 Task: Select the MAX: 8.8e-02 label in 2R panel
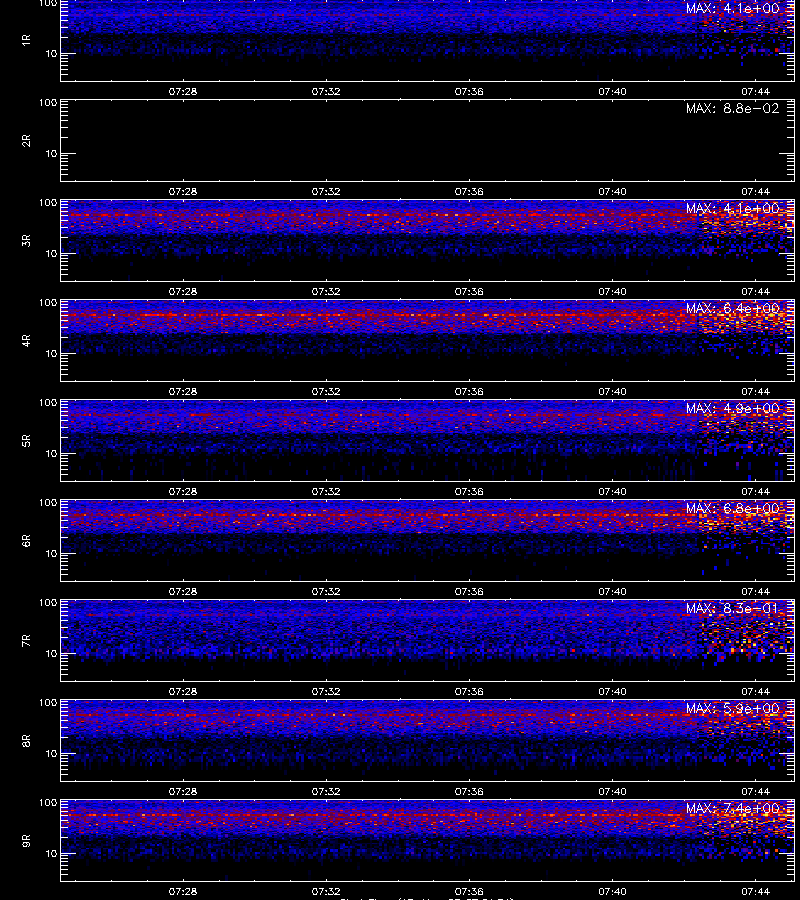[732, 108]
